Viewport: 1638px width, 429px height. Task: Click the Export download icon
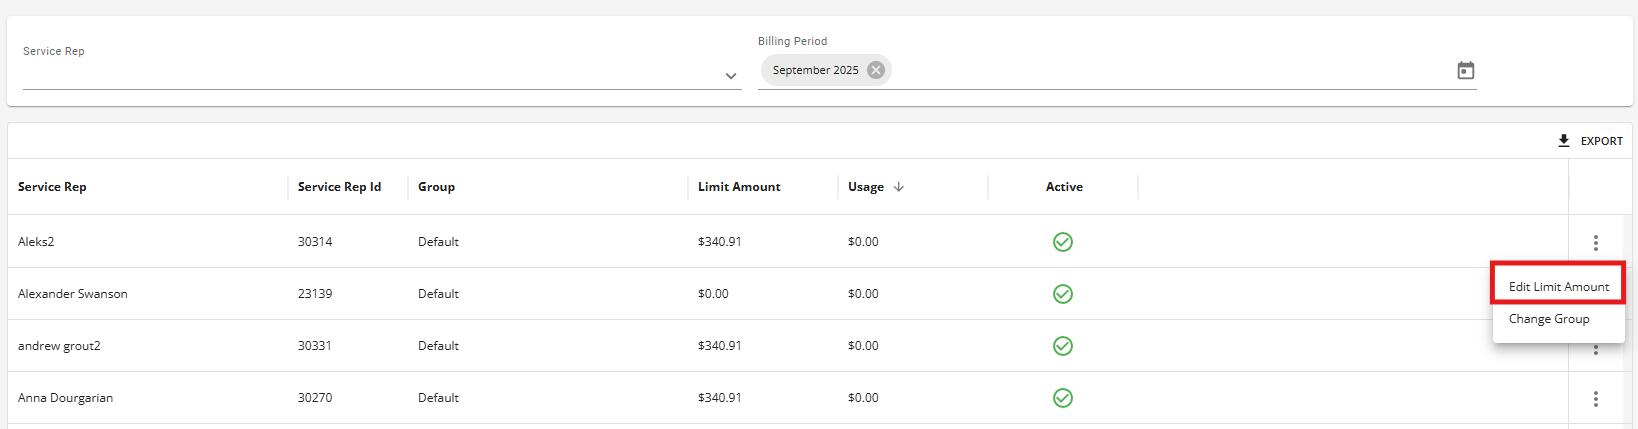[x=1564, y=141]
